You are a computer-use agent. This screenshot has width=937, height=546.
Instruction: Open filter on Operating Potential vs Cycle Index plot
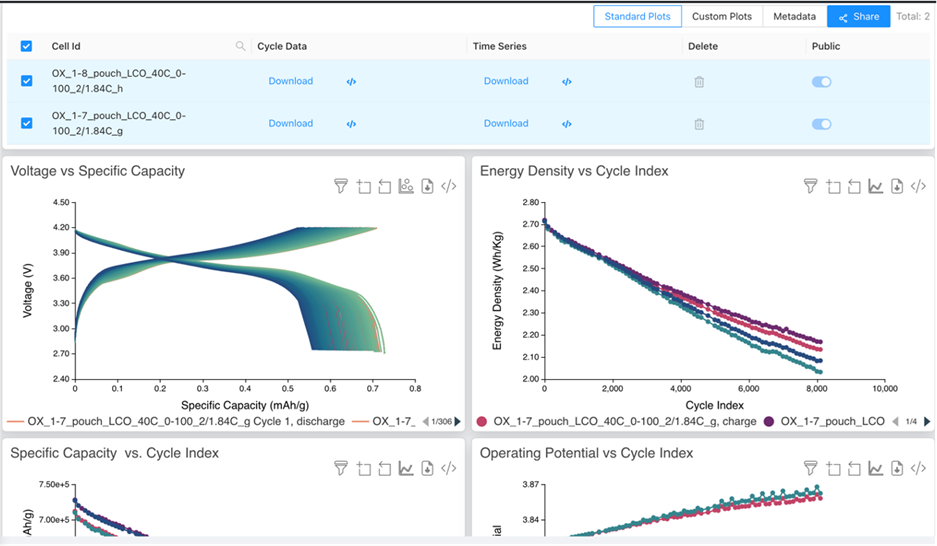click(810, 468)
